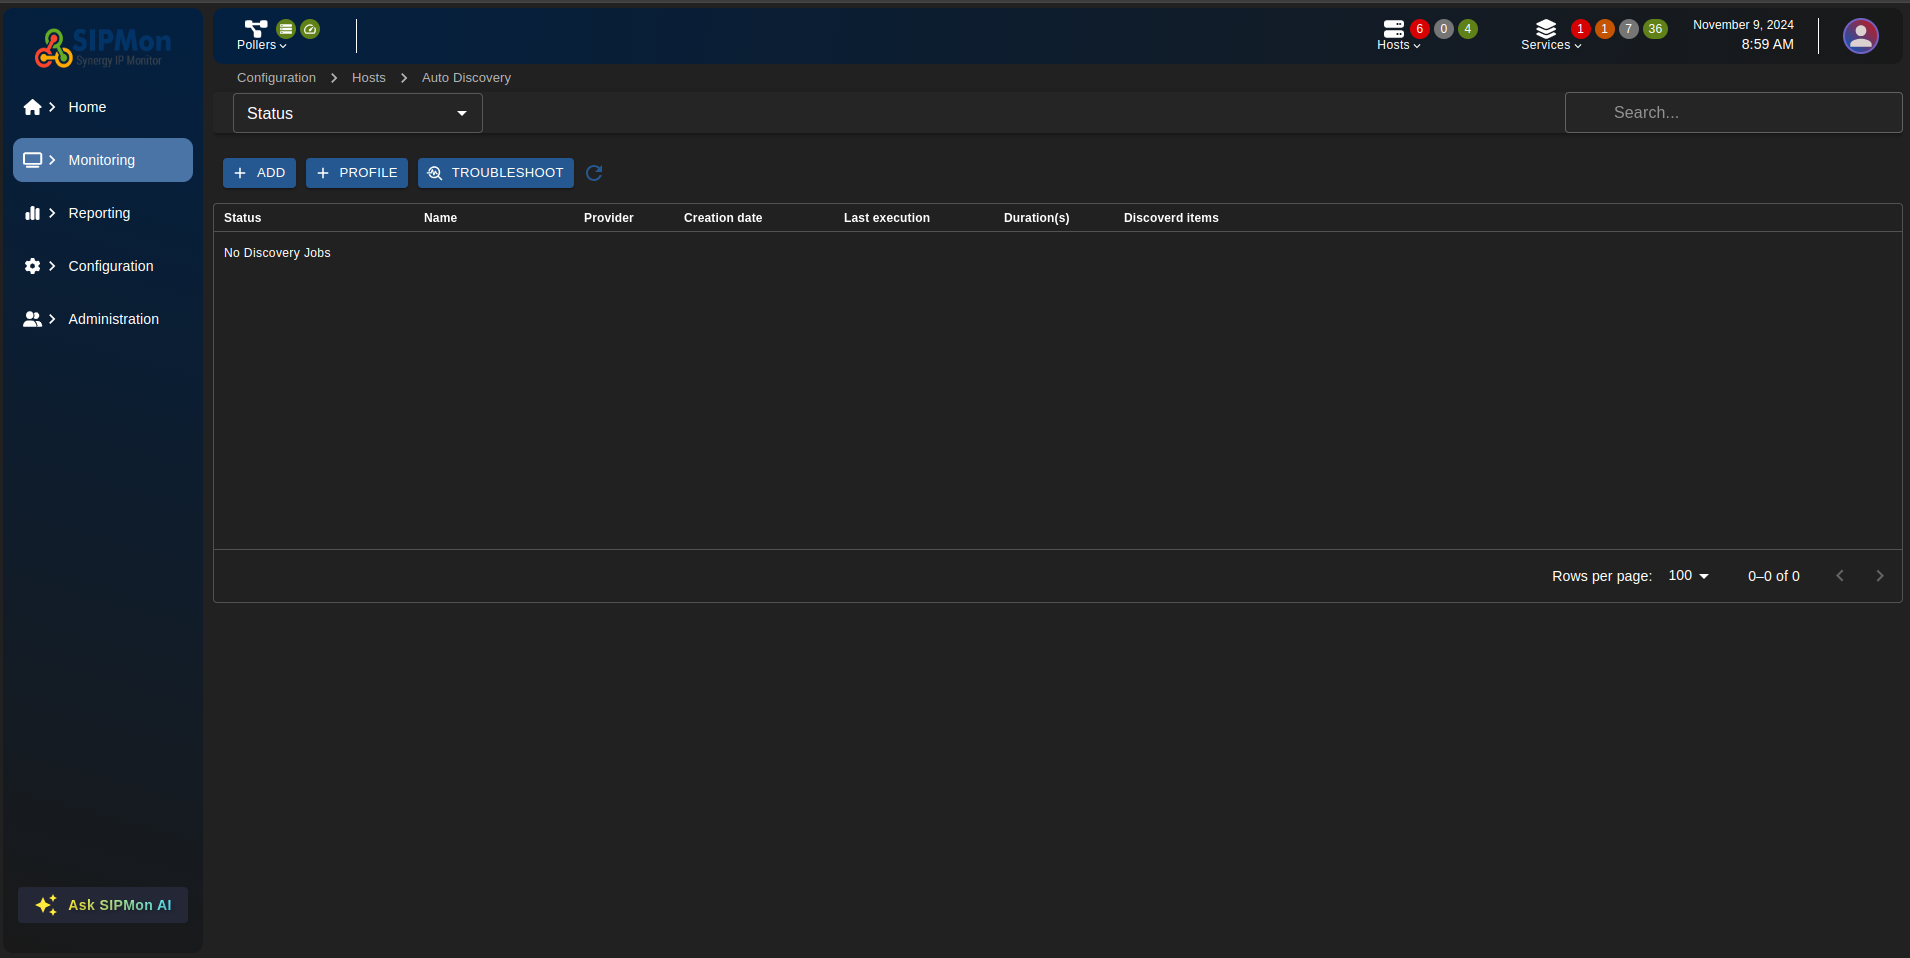
Task: Click the green services OK badge showing 36
Action: pyautogui.click(x=1655, y=29)
